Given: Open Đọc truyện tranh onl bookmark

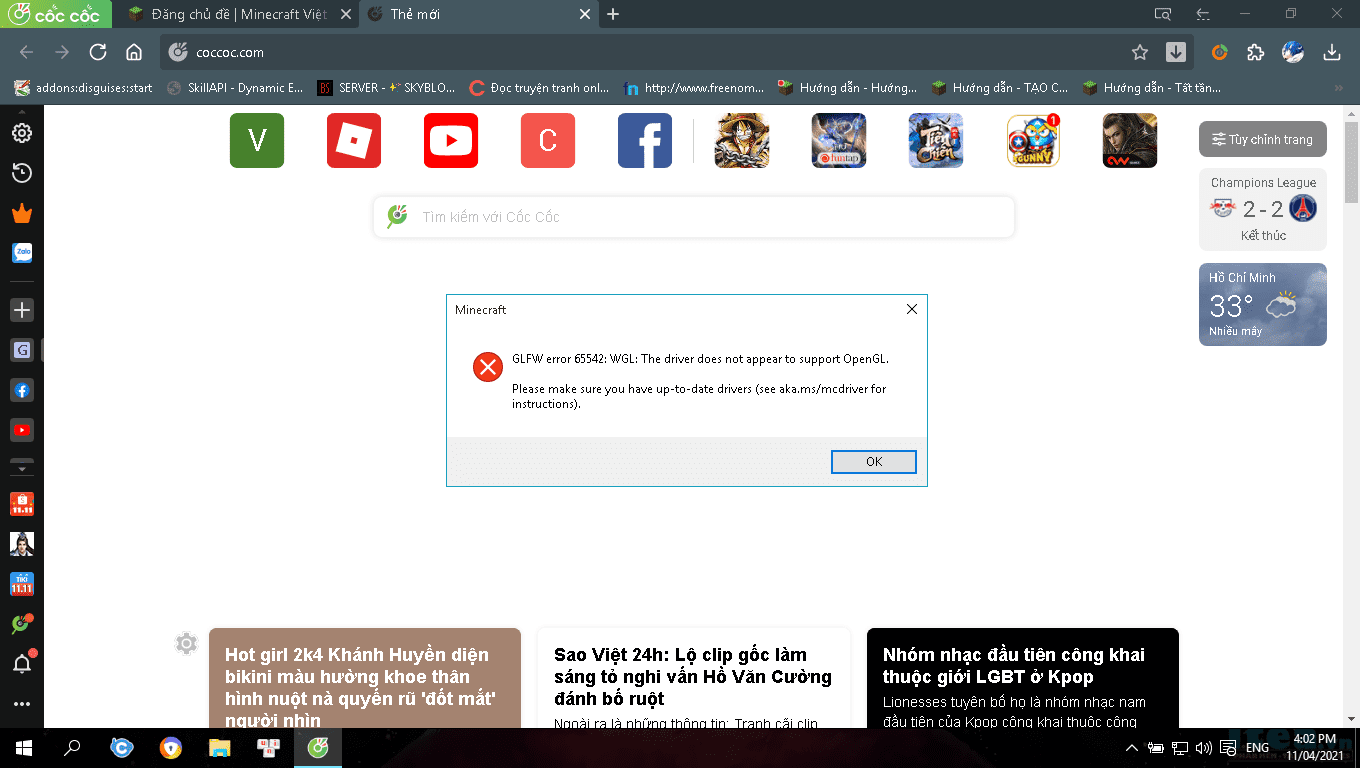Looking at the screenshot, I should tap(539, 88).
